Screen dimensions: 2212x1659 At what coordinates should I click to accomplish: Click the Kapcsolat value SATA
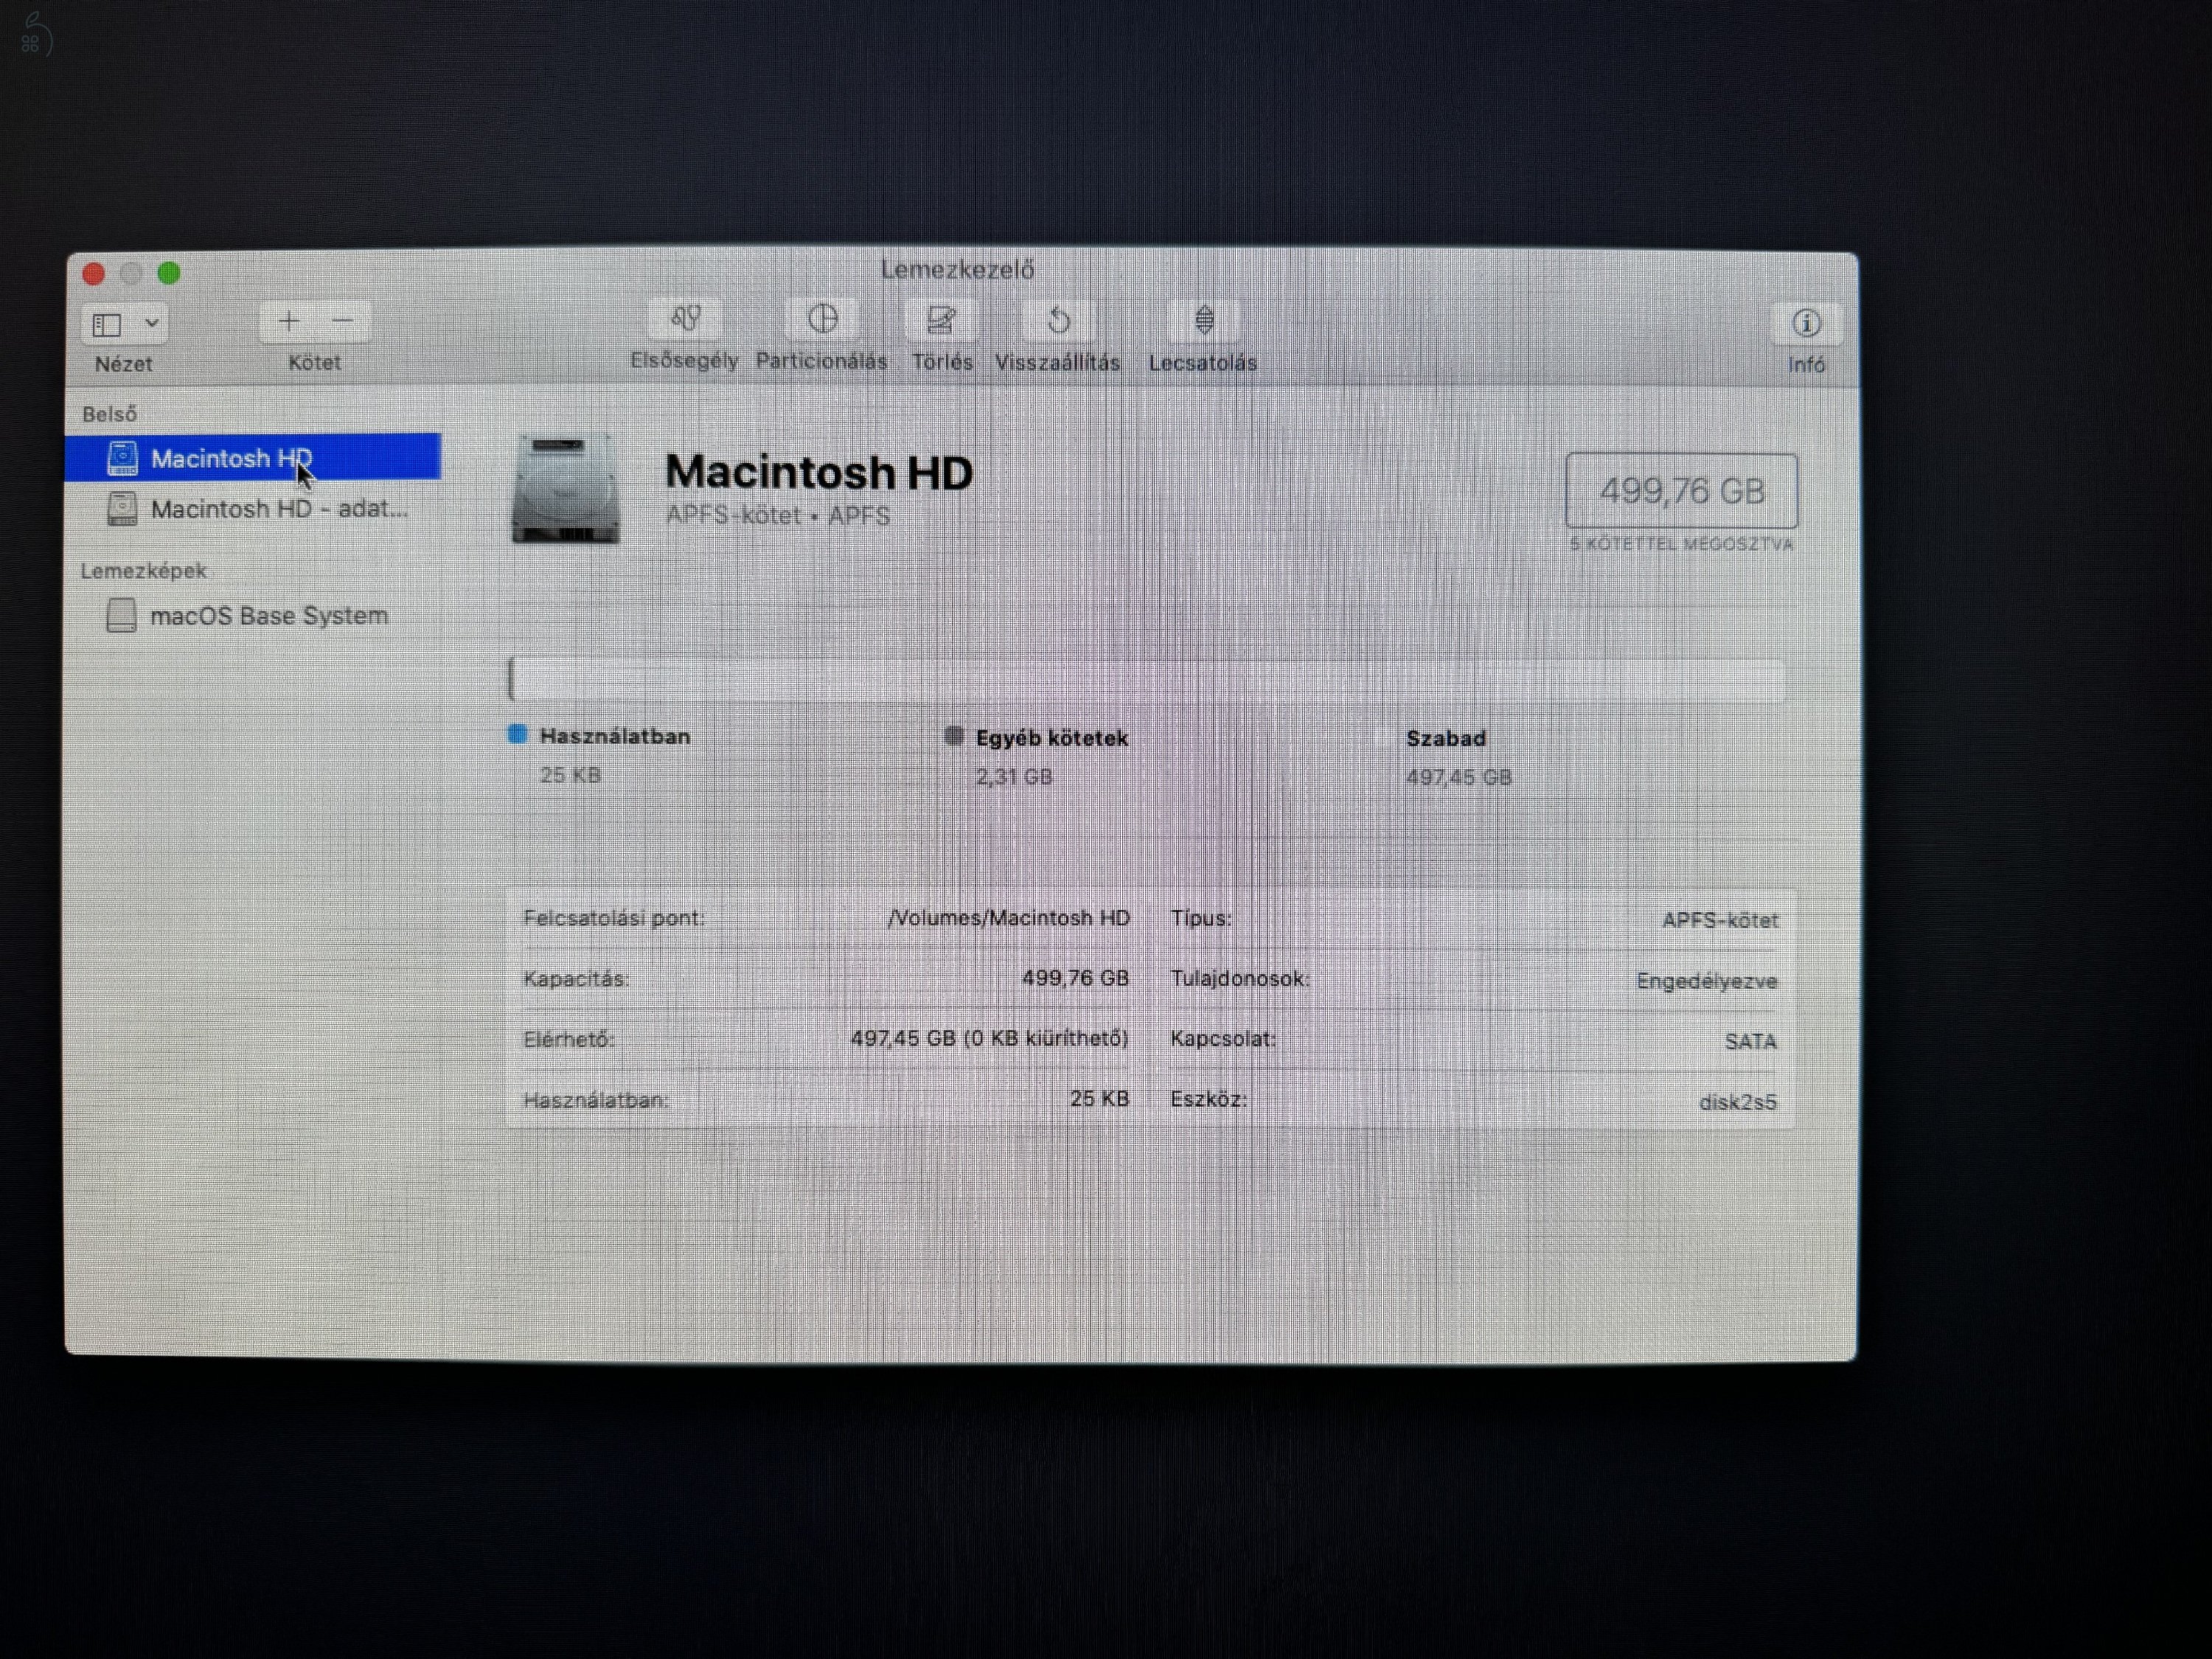[x=1751, y=1042]
